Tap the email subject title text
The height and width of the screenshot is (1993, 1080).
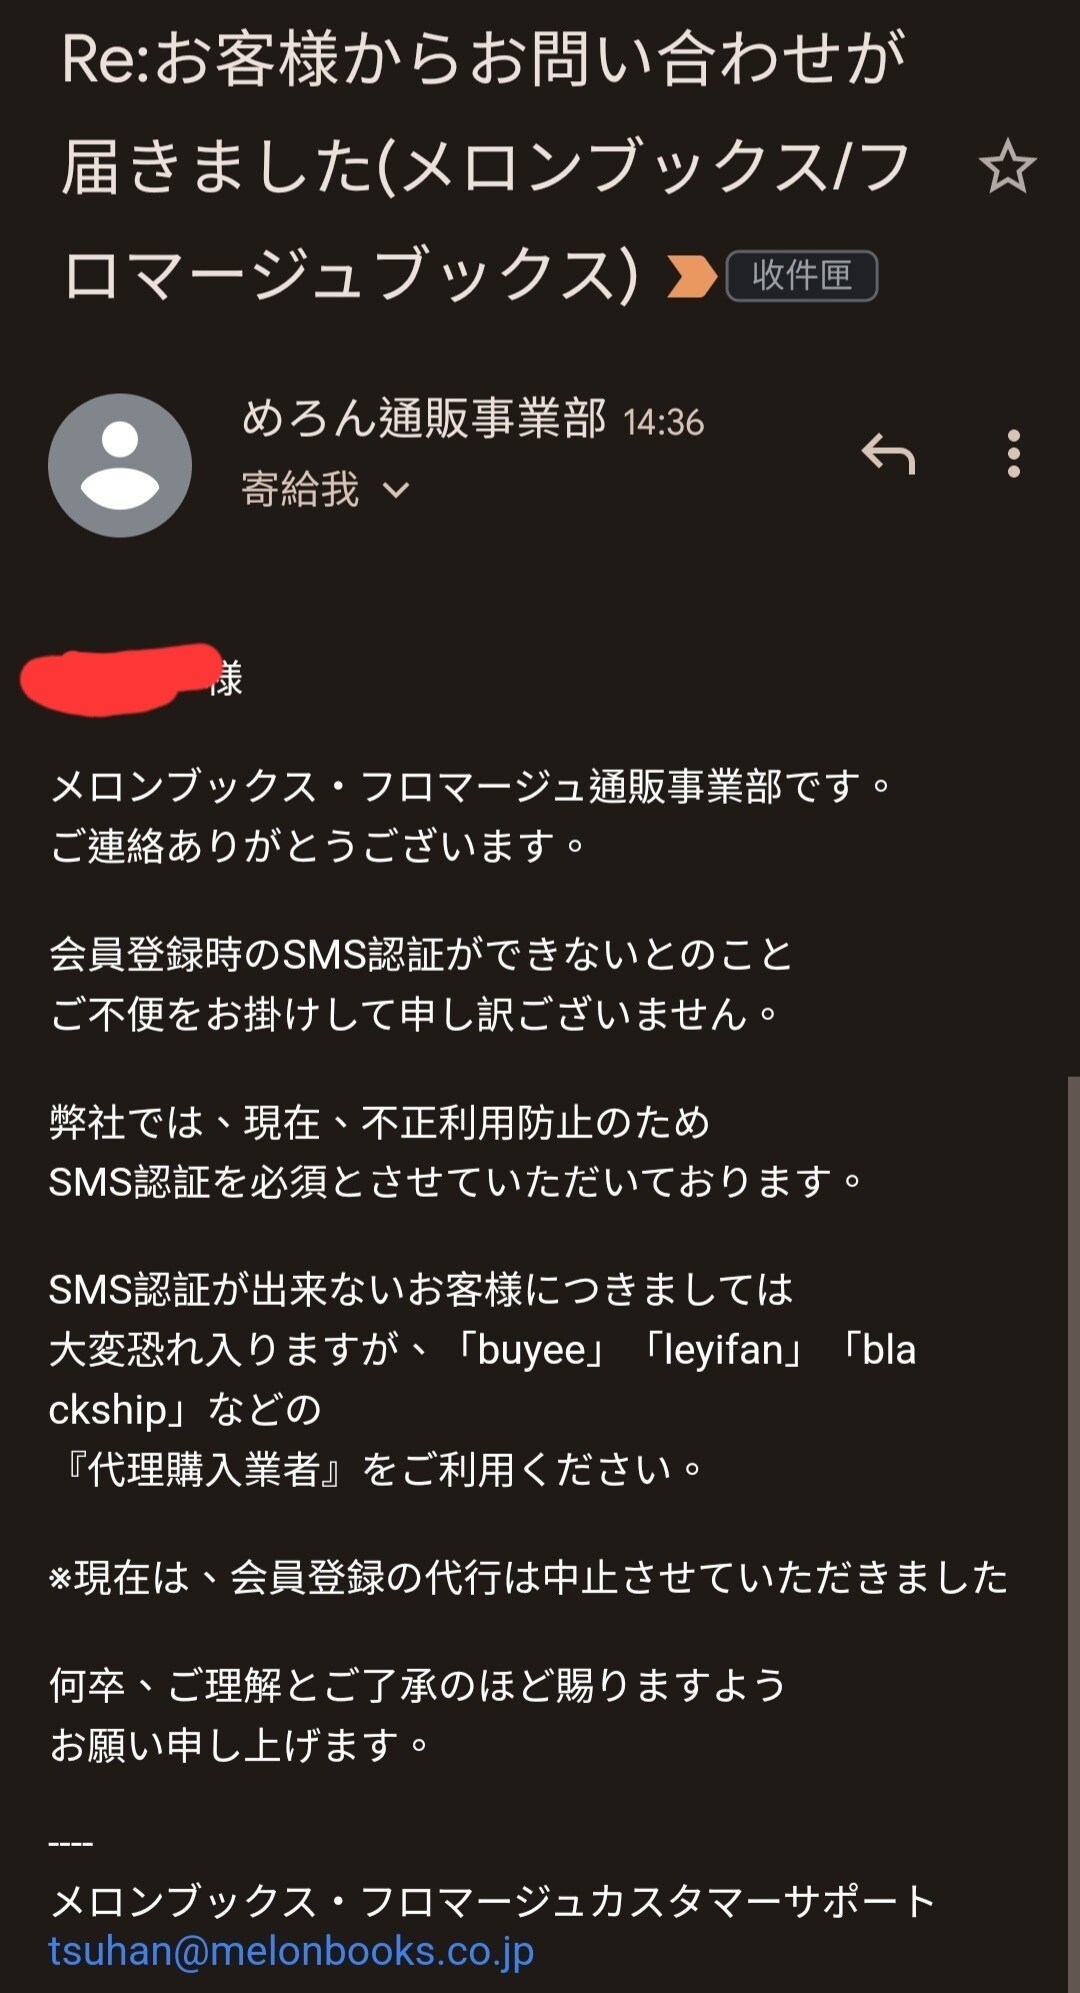[485, 166]
